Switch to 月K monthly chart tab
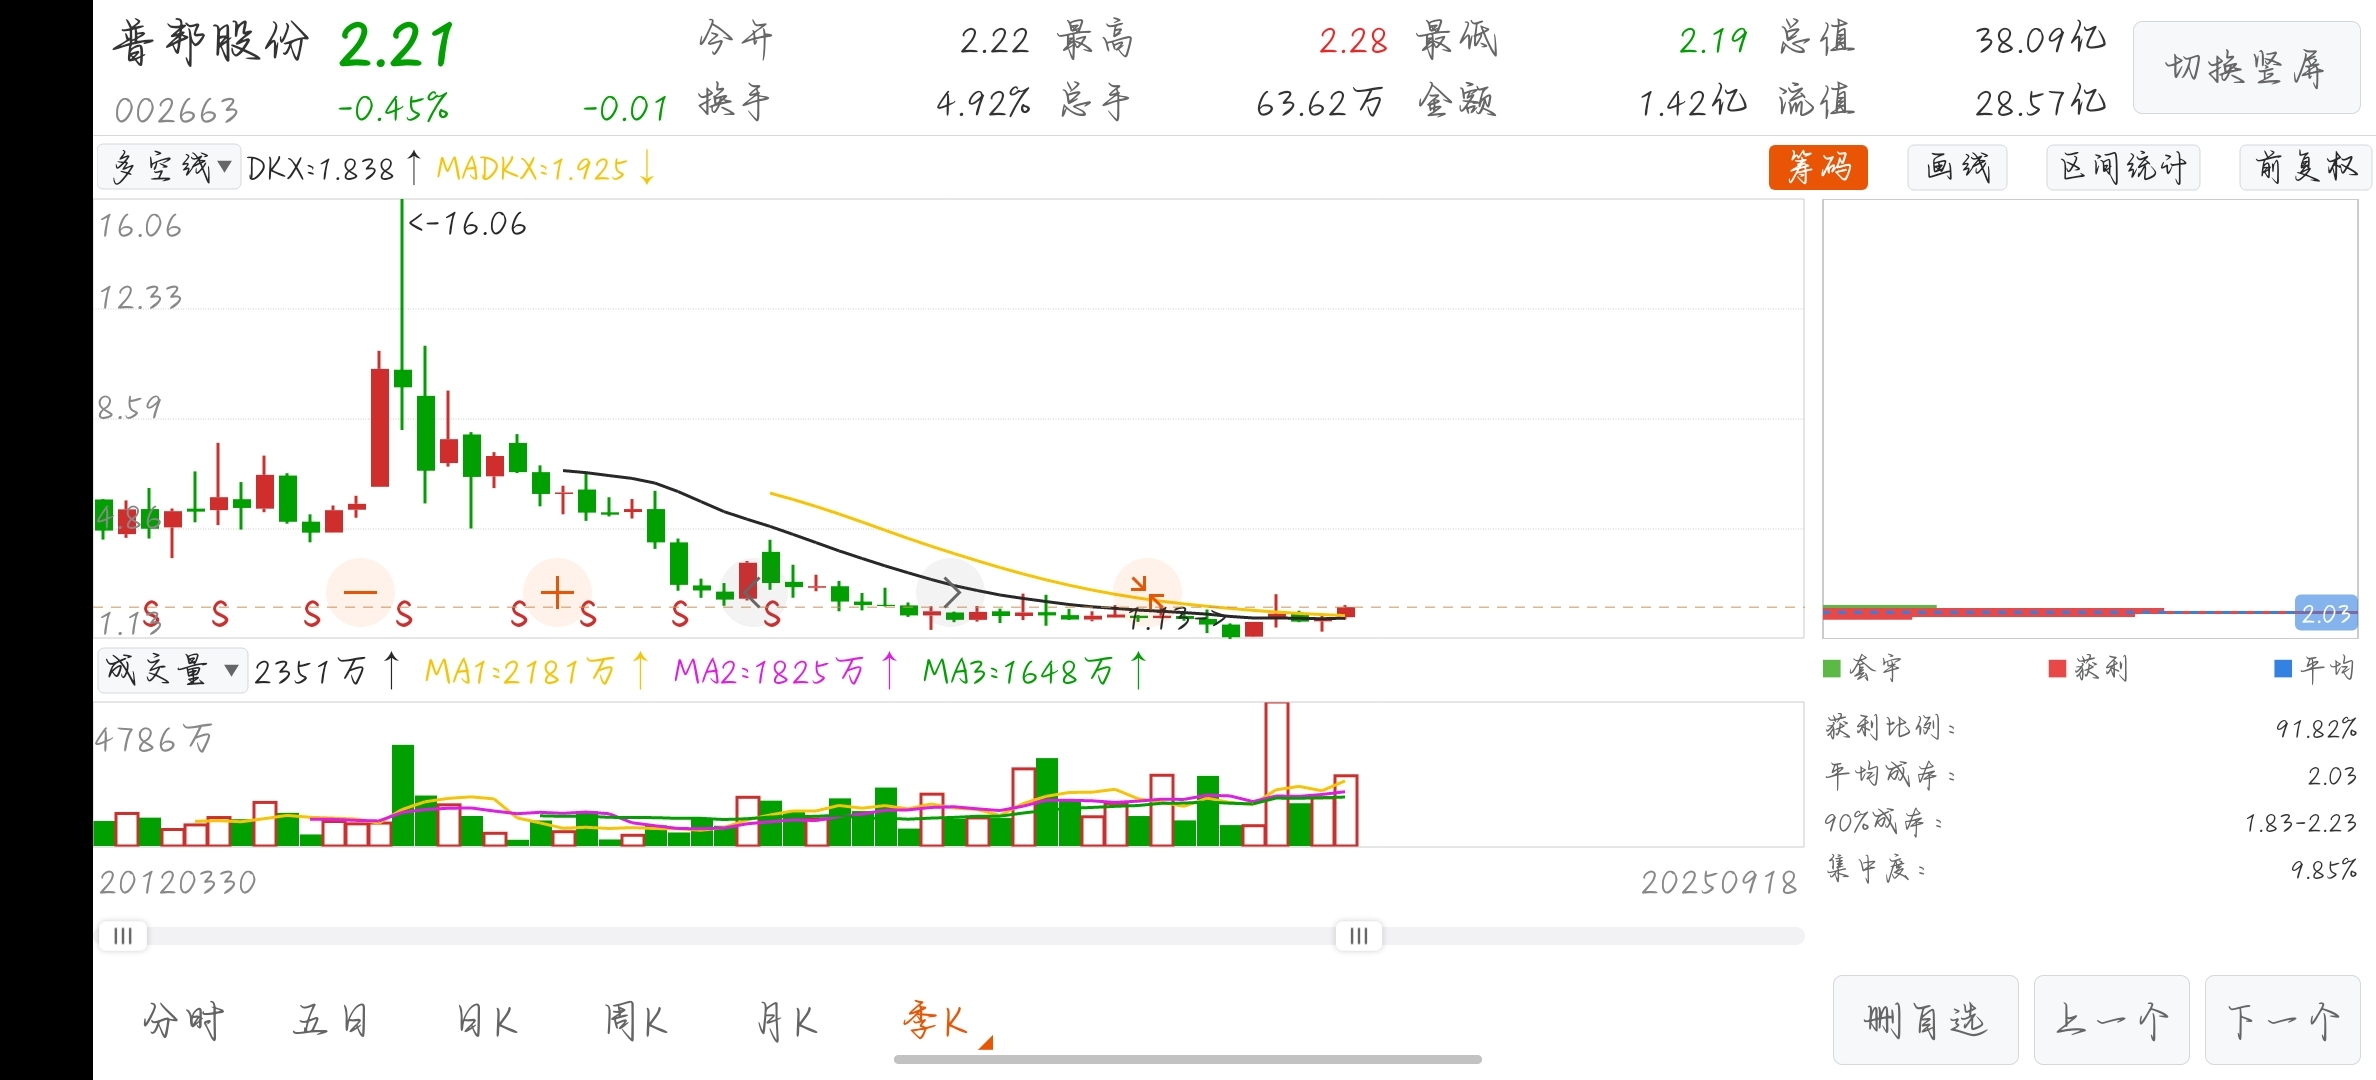2376x1080 pixels. click(787, 1021)
